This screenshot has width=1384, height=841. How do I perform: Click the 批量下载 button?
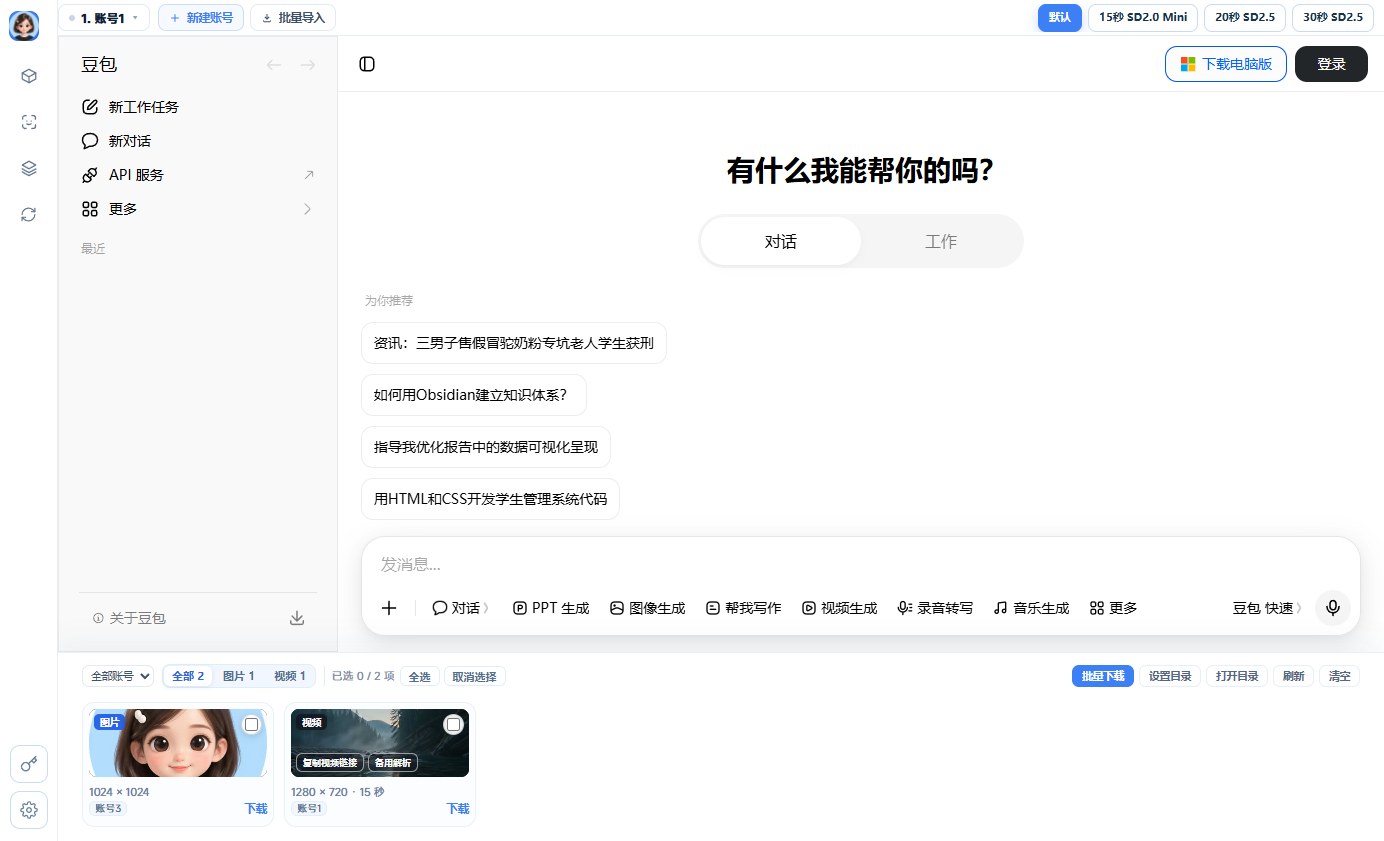point(1103,676)
